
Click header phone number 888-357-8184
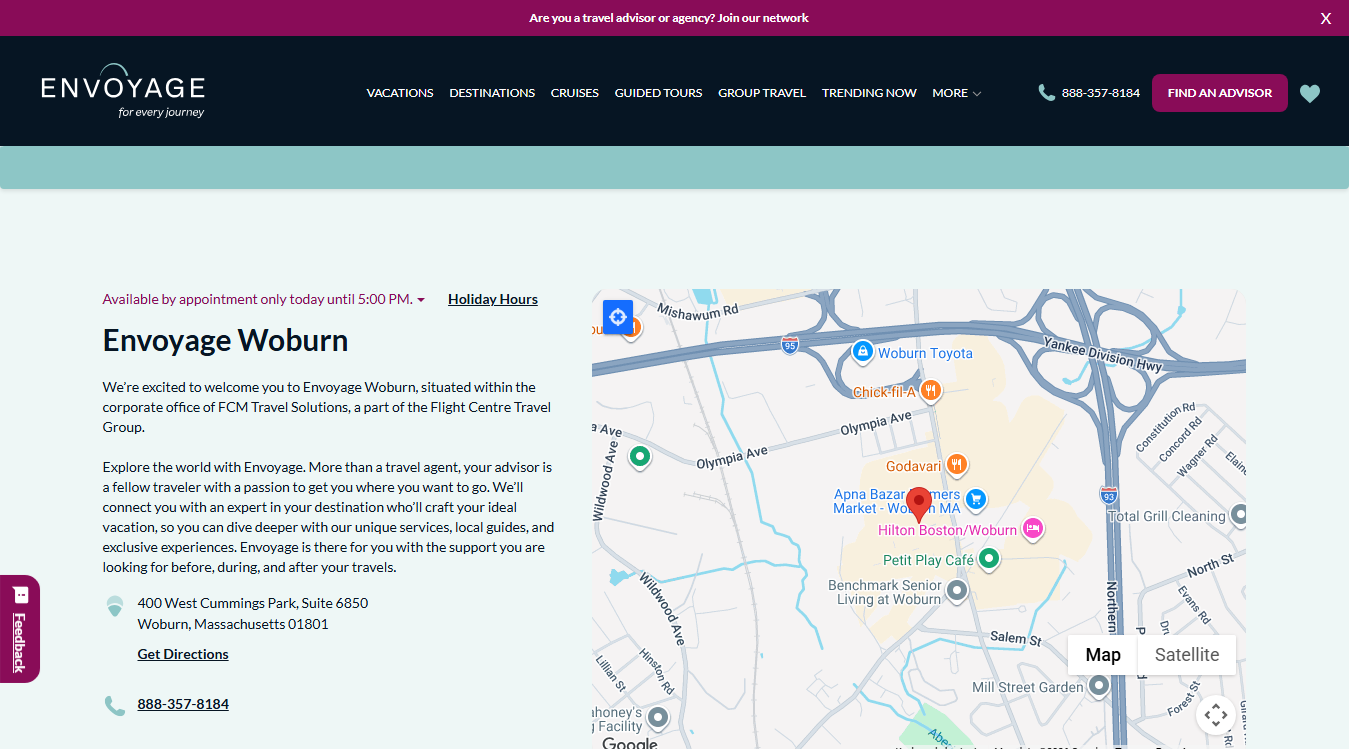click(x=1101, y=93)
